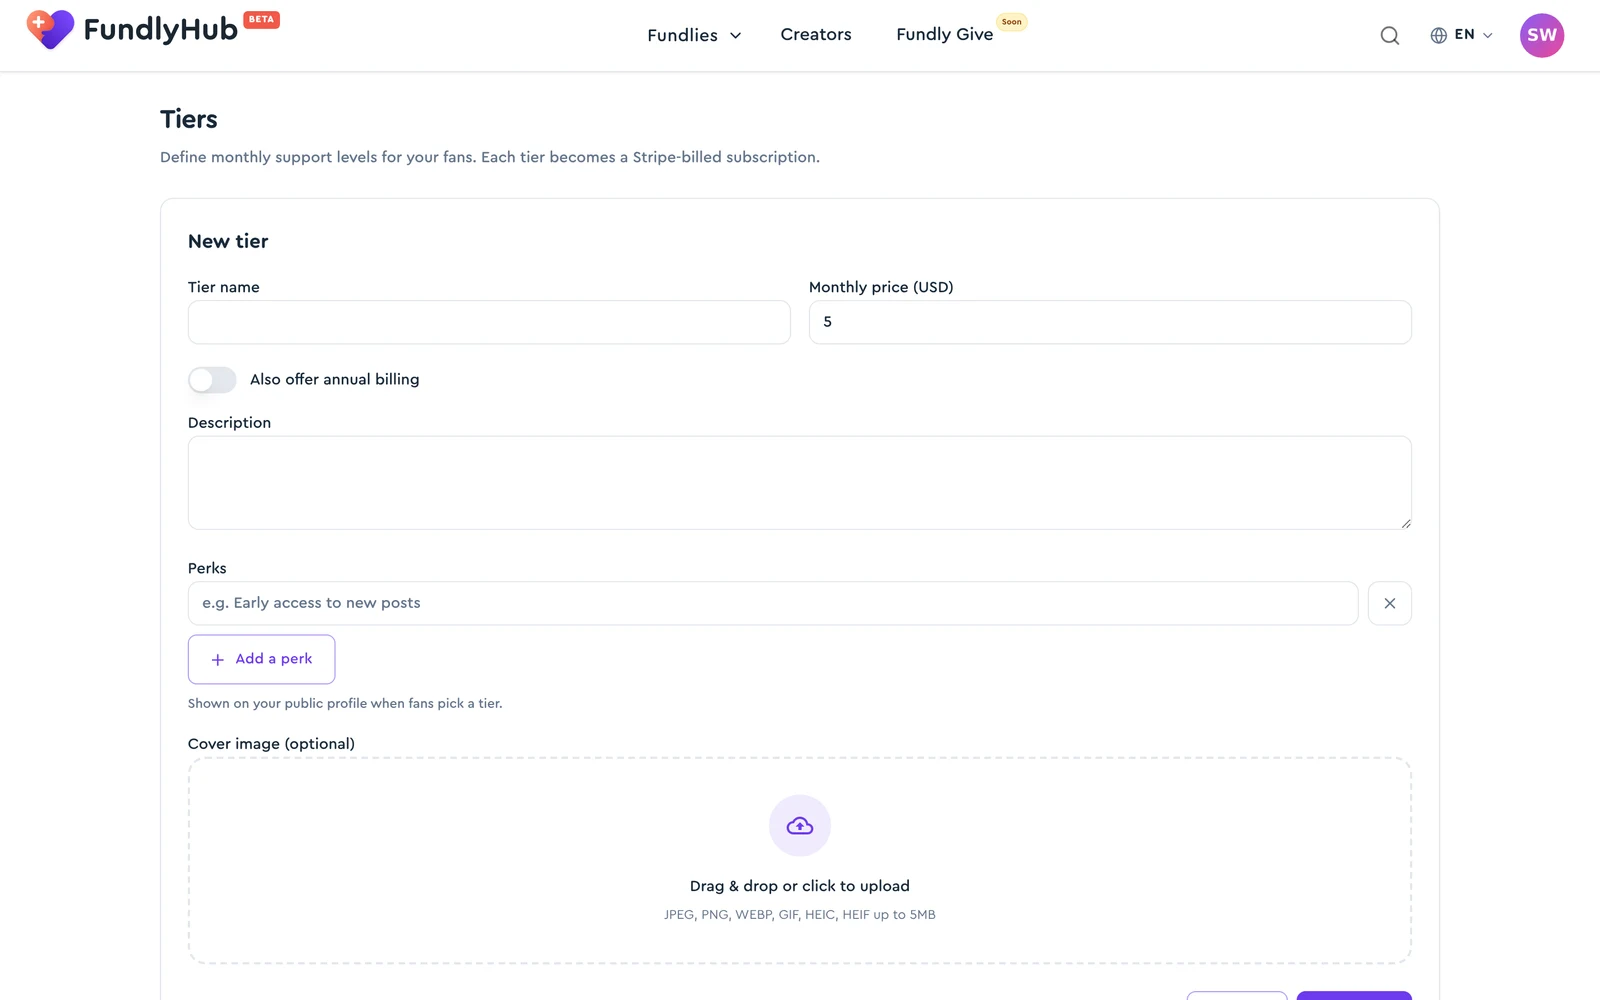Click the BETA badge beside the logo
This screenshot has height=1000, width=1600.
tap(261, 19)
